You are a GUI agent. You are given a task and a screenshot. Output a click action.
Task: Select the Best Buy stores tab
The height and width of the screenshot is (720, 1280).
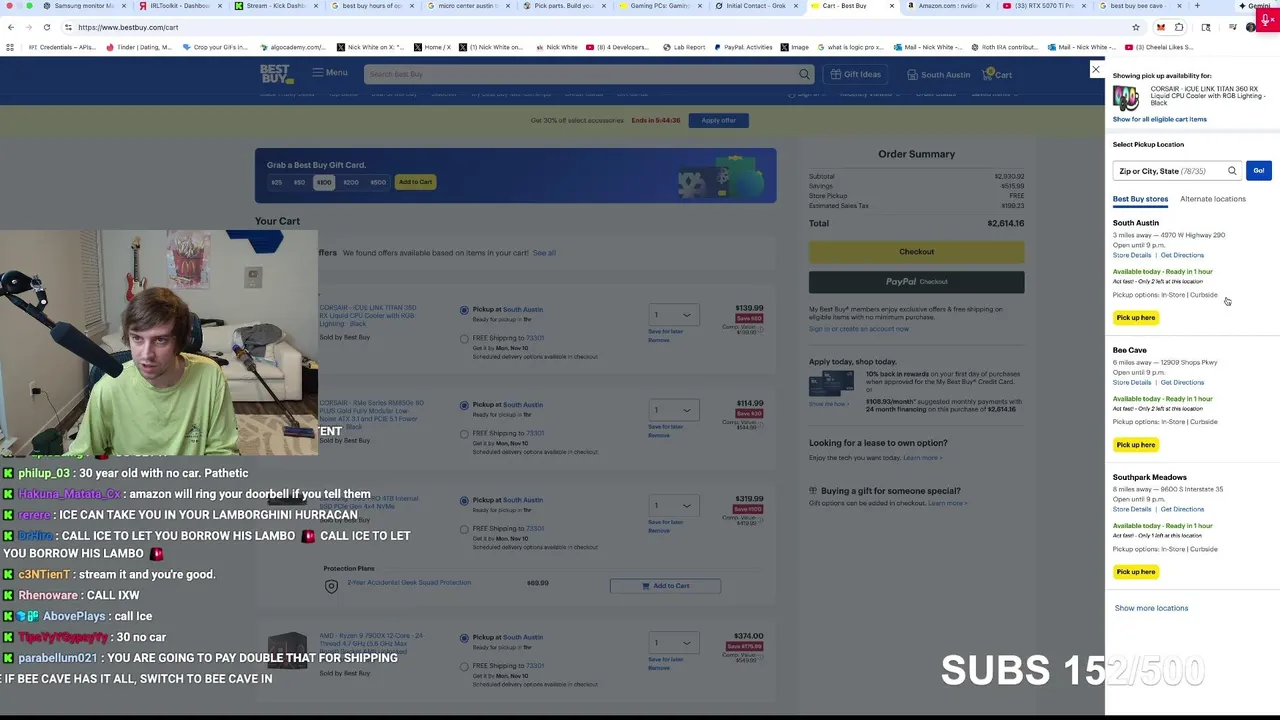pyautogui.click(x=1140, y=199)
